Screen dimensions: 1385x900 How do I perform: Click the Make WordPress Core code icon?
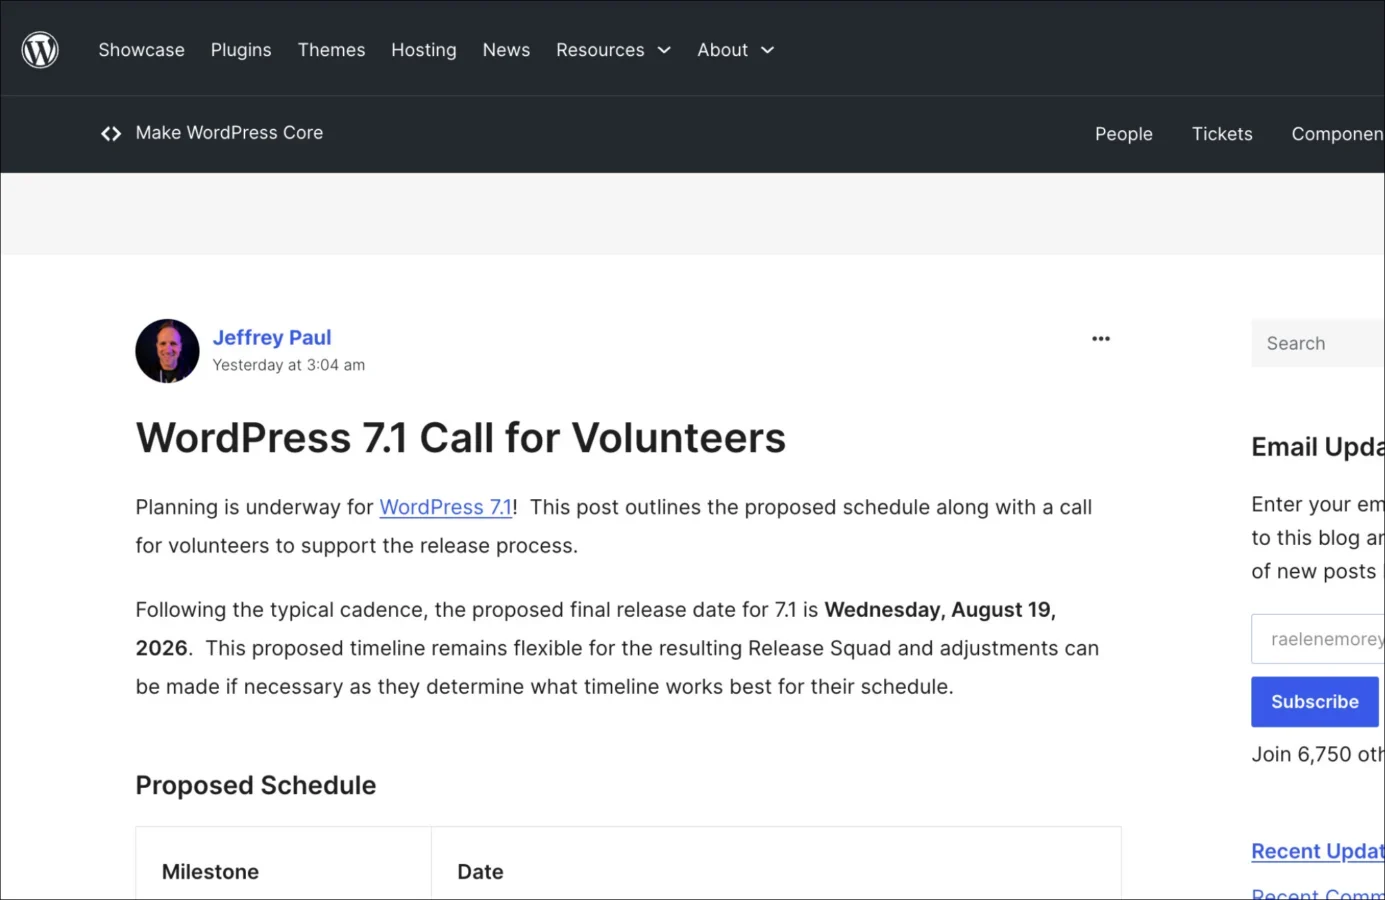point(111,133)
